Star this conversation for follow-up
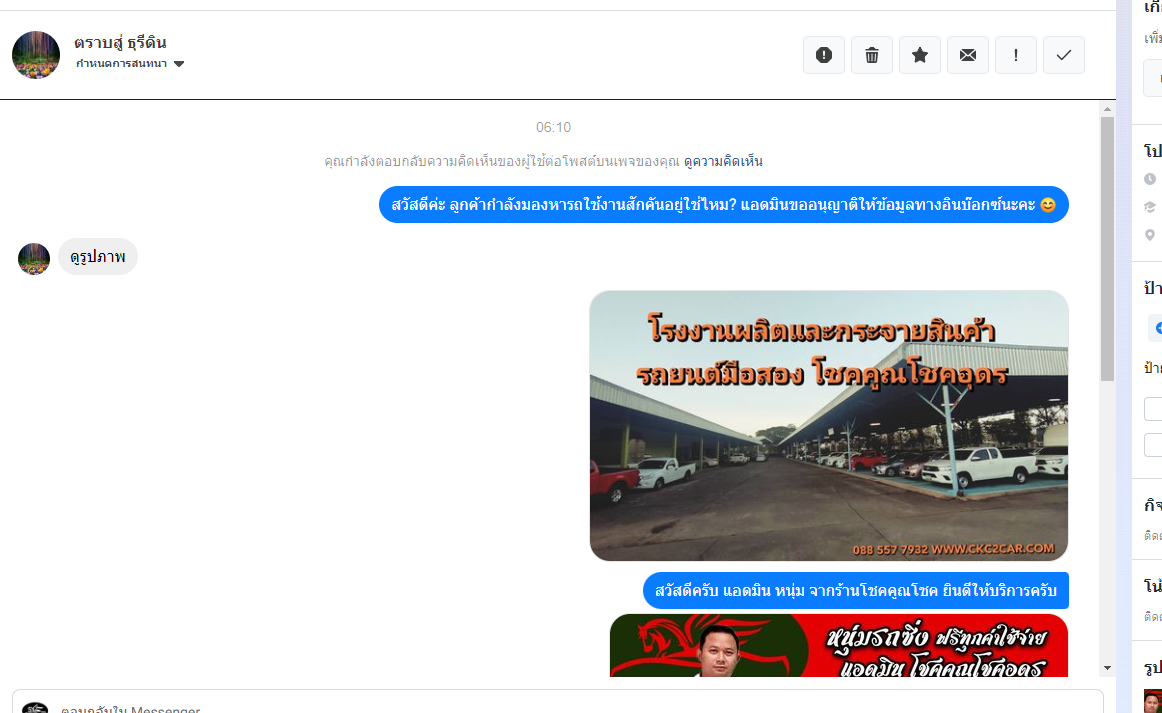The width and height of the screenshot is (1162, 713). click(920, 55)
